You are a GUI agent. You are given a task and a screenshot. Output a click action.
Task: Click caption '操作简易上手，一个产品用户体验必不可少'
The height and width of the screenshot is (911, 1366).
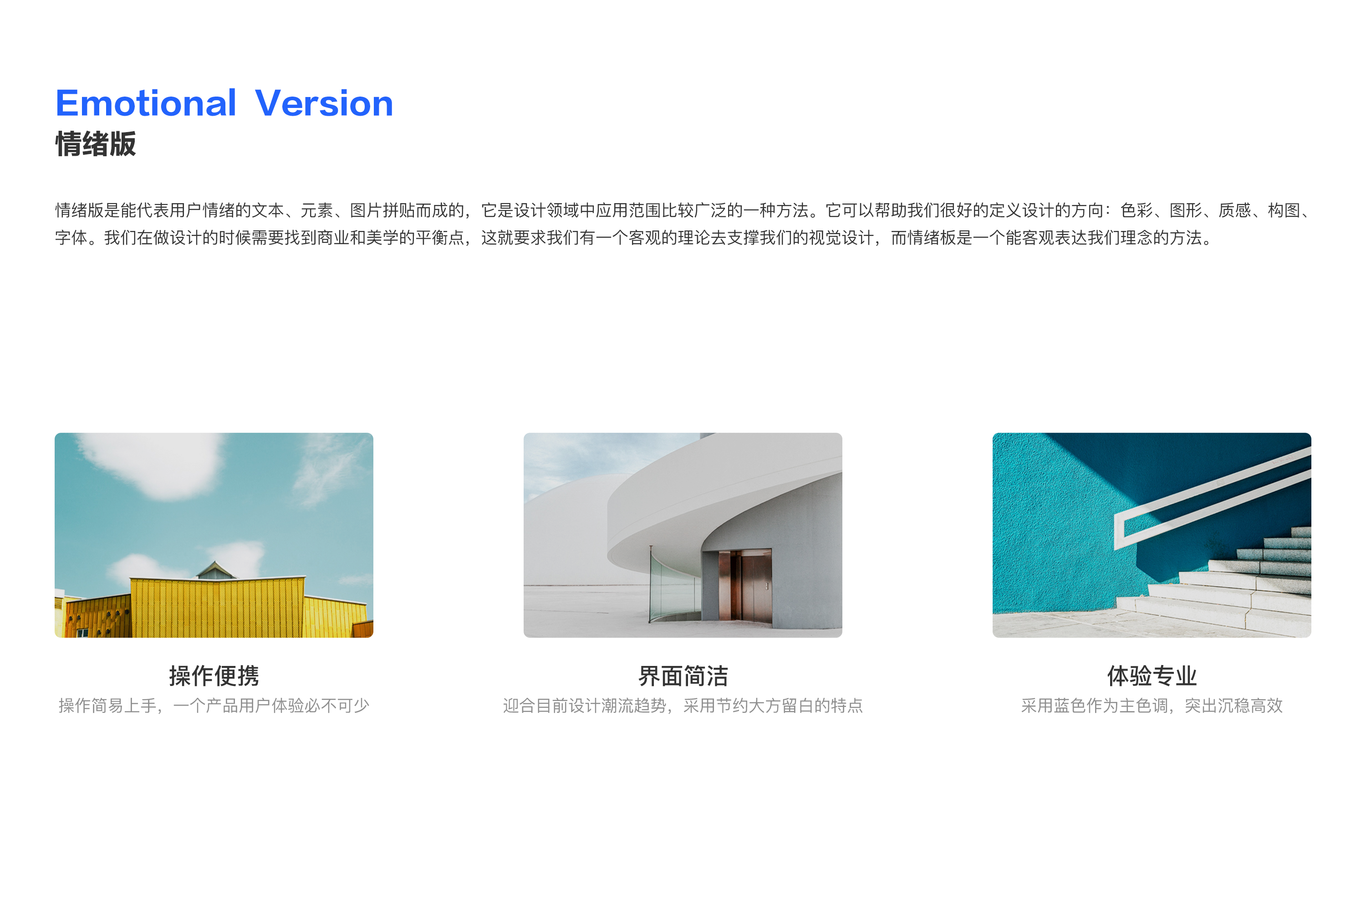(x=214, y=706)
